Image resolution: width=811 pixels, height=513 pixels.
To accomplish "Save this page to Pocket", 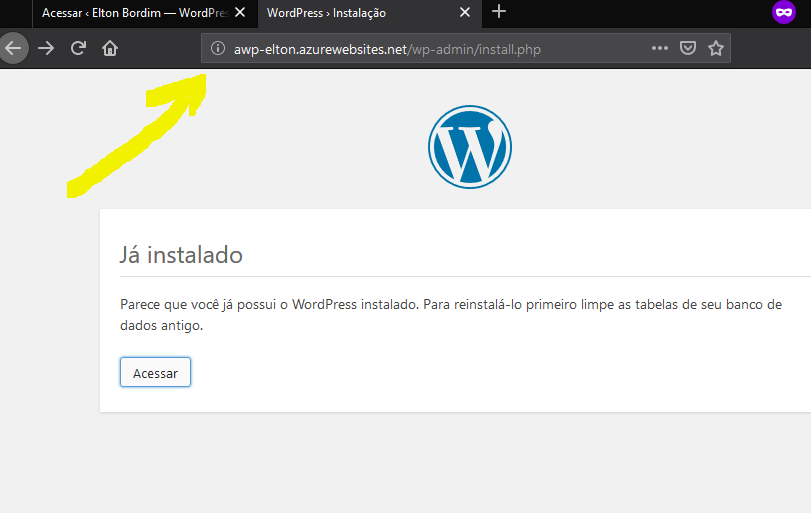I will (688, 48).
